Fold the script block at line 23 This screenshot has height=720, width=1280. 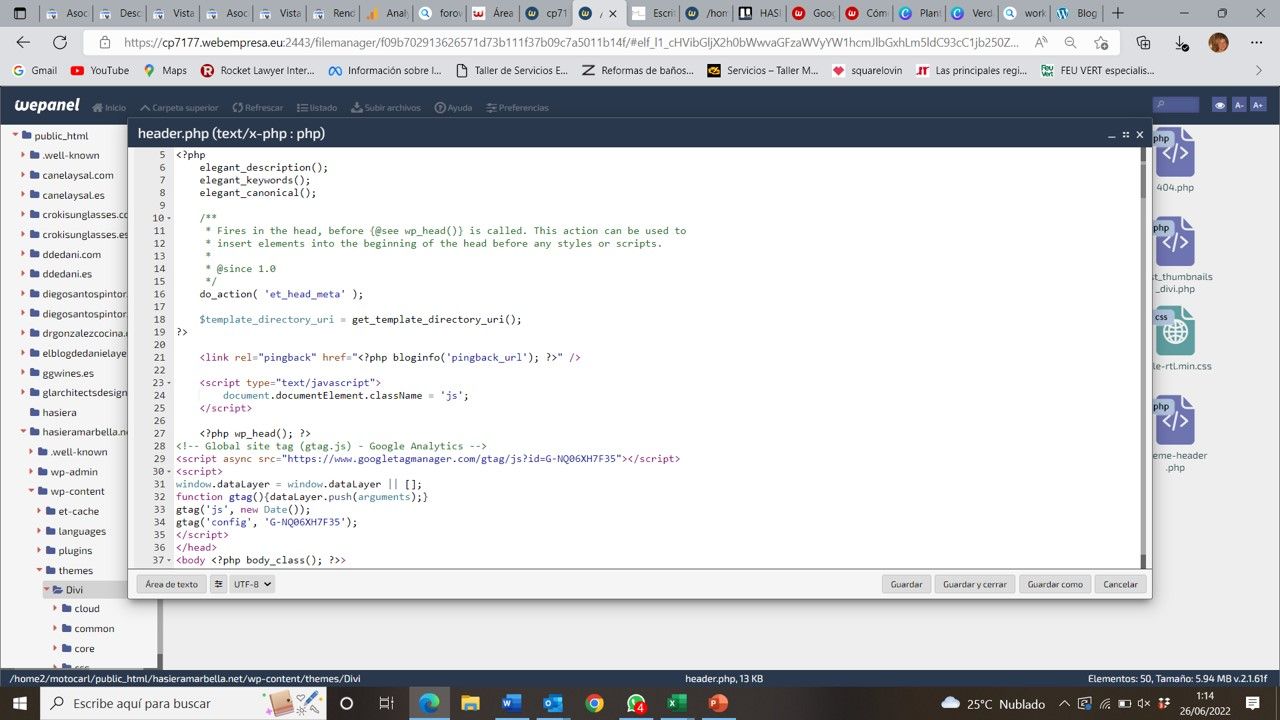[168, 383]
